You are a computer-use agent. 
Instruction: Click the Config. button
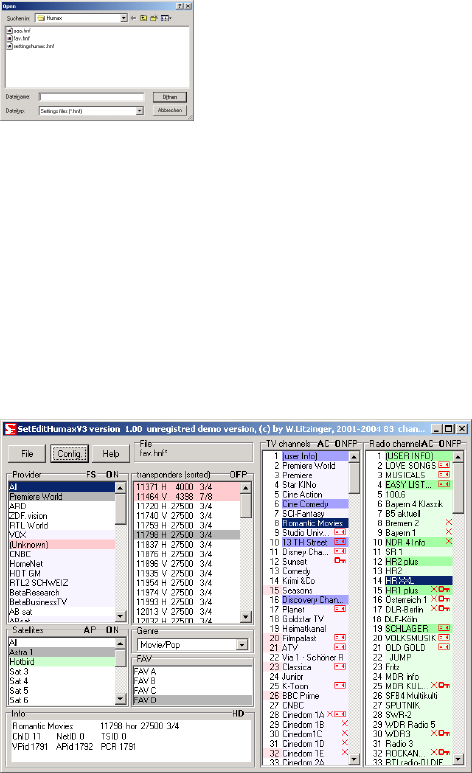tap(69, 454)
